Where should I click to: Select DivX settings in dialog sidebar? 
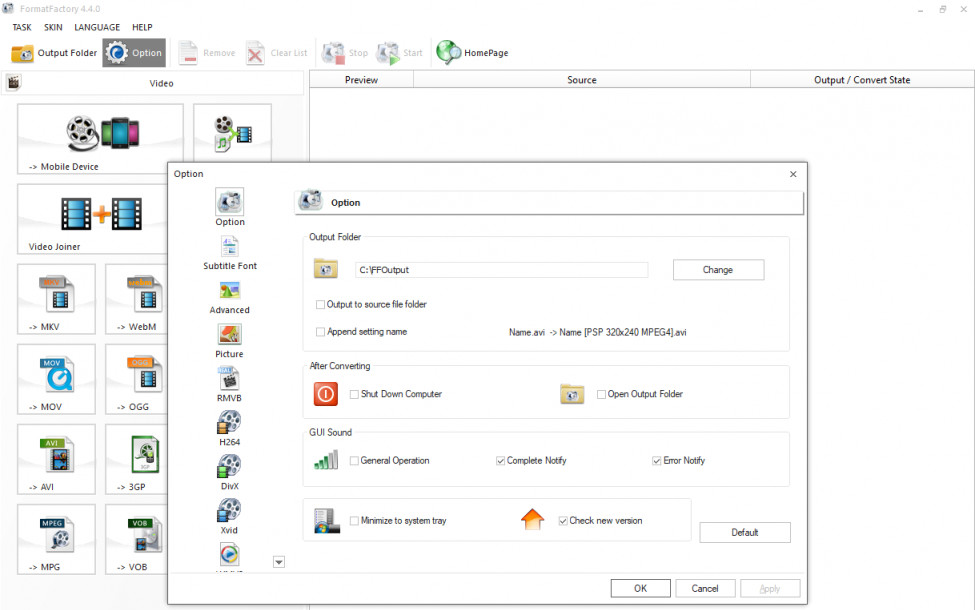click(229, 473)
